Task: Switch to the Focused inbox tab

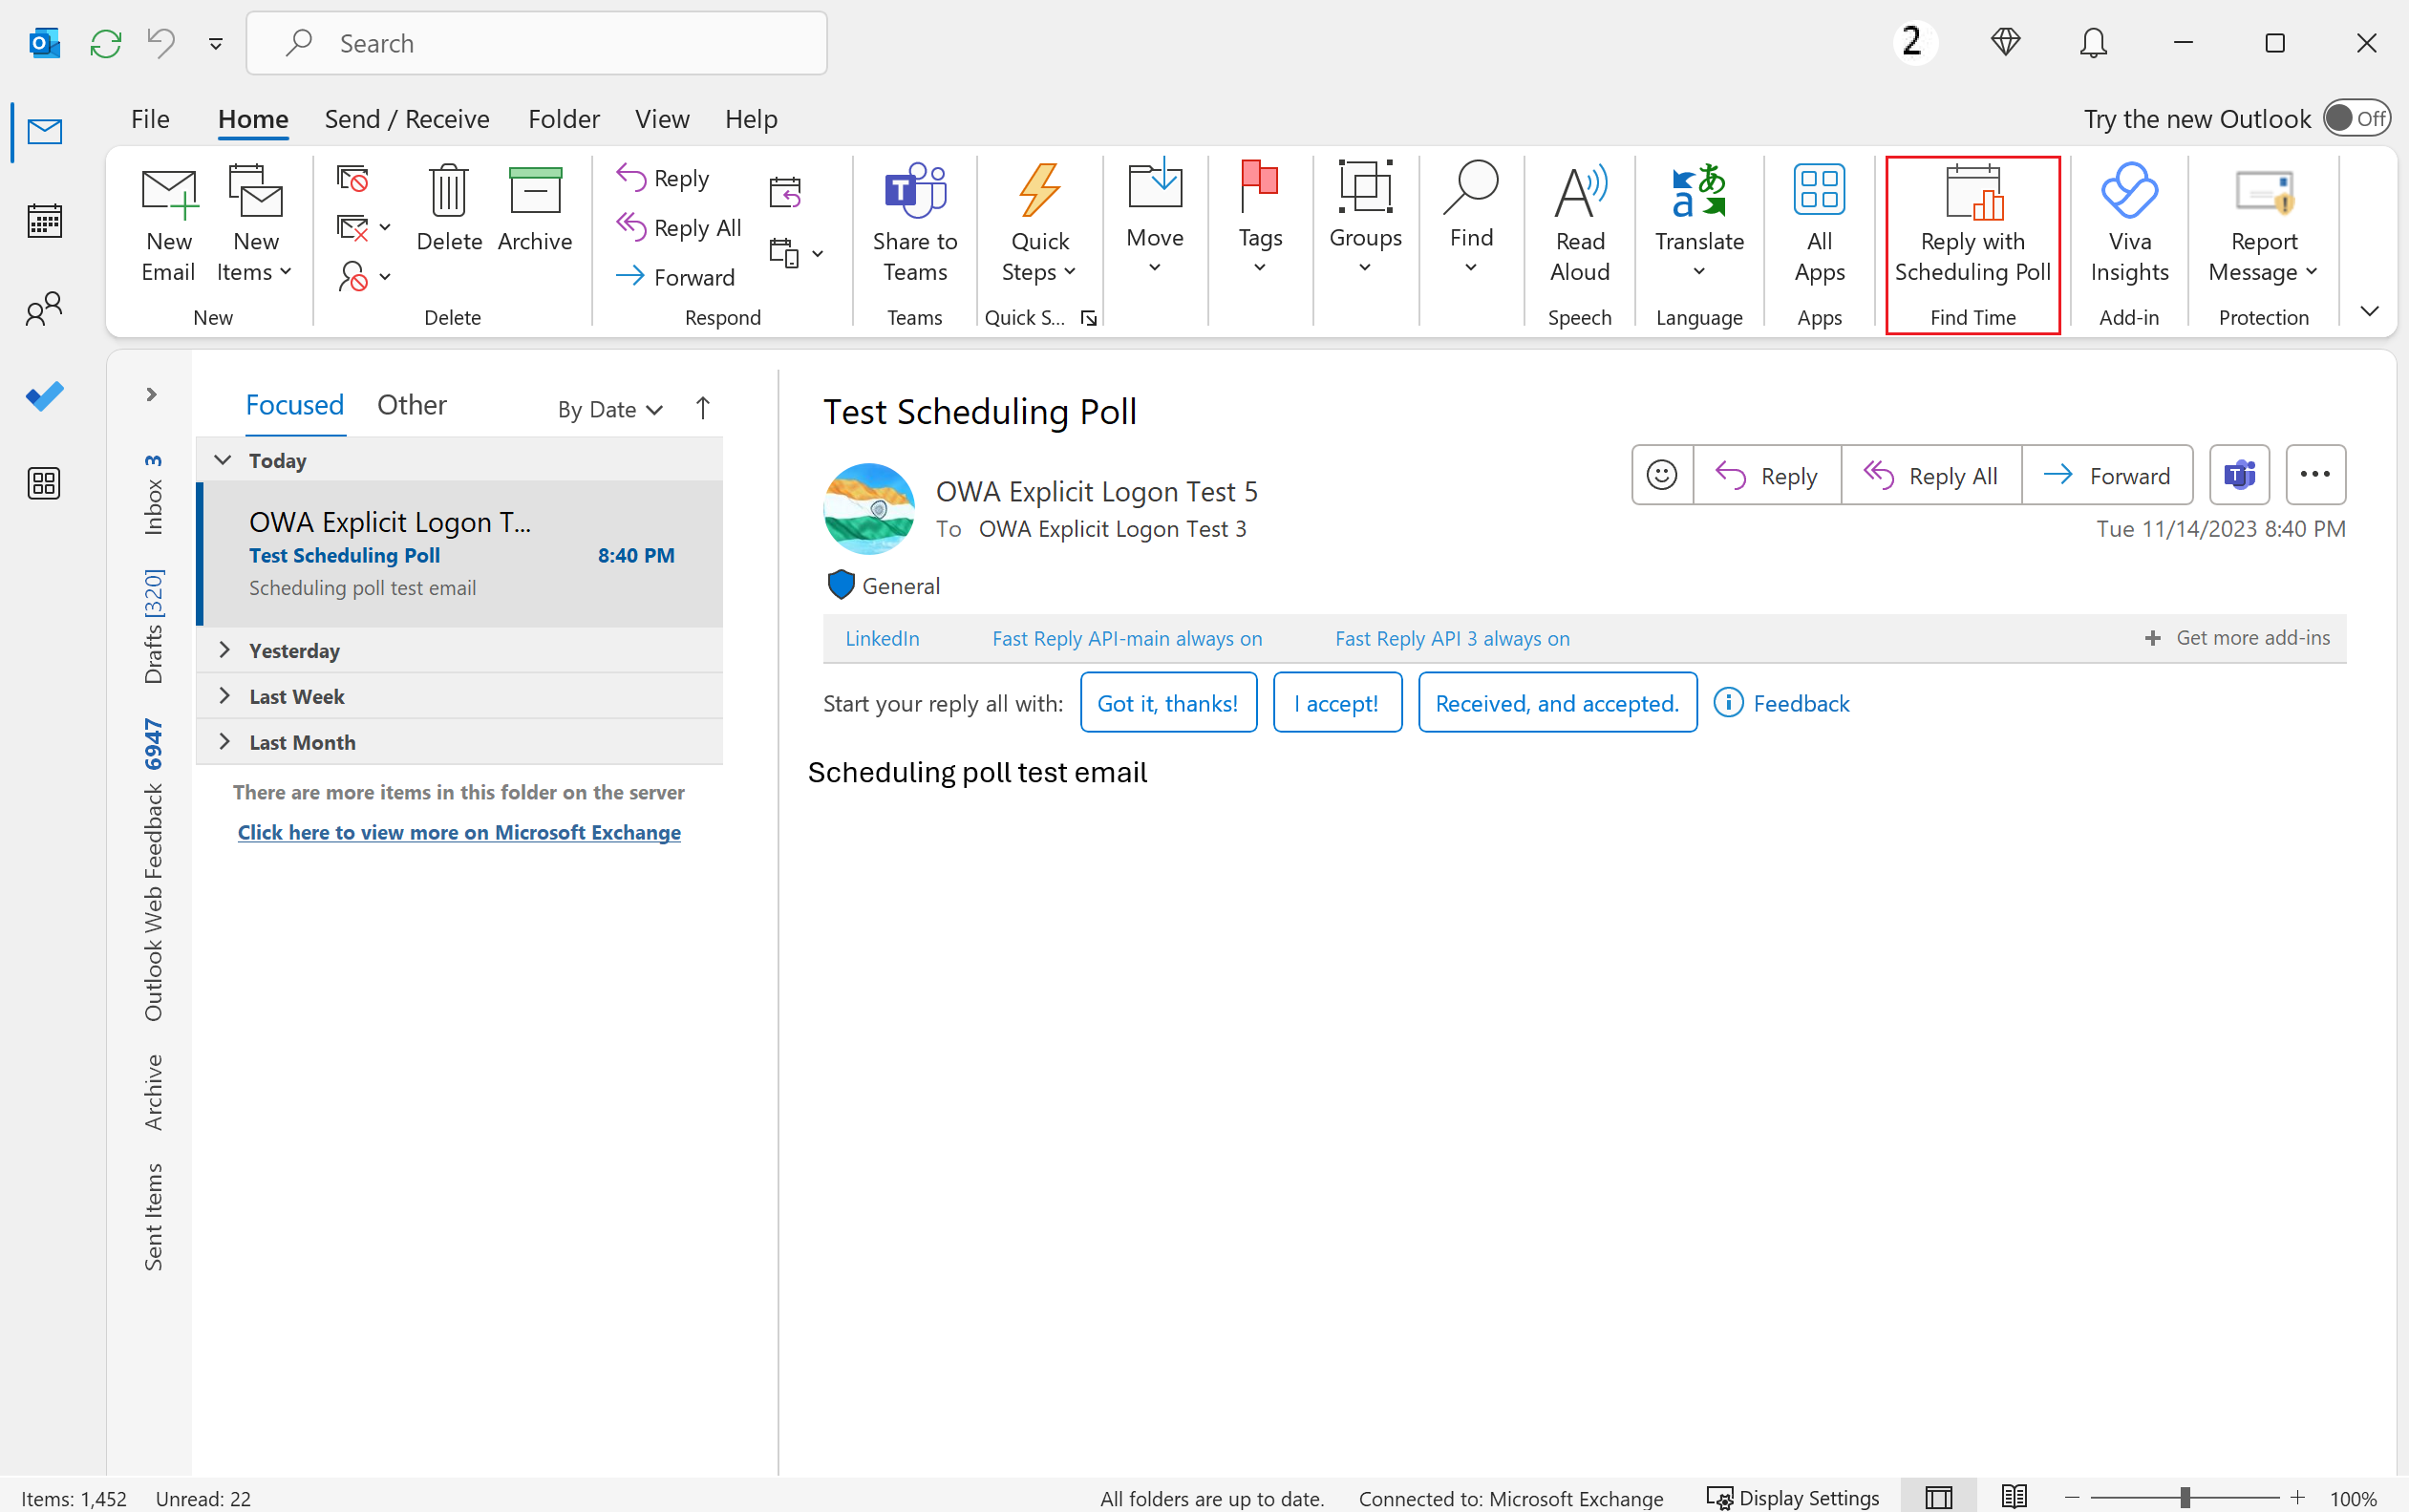Action: (296, 404)
